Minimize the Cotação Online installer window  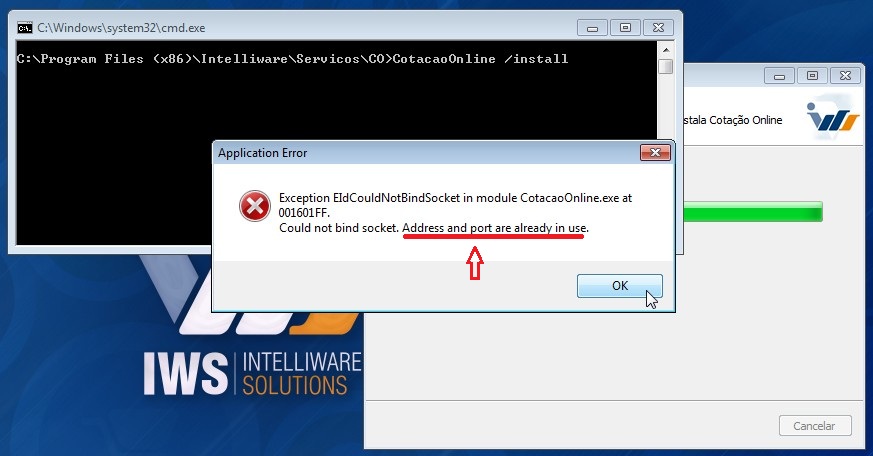coord(779,75)
